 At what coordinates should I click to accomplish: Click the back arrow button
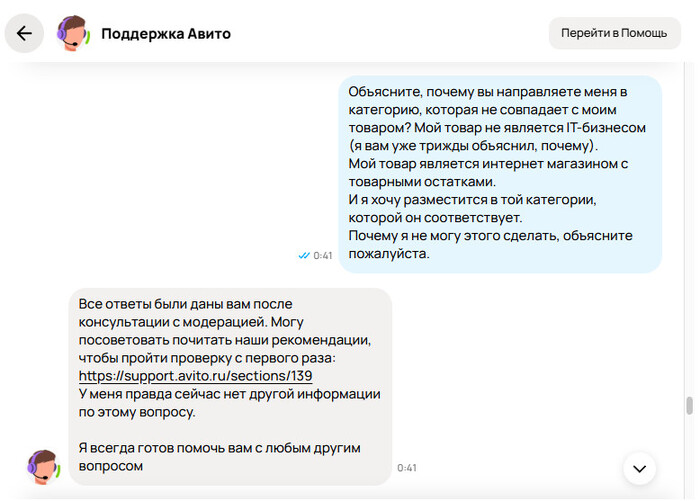click(x=25, y=33)
